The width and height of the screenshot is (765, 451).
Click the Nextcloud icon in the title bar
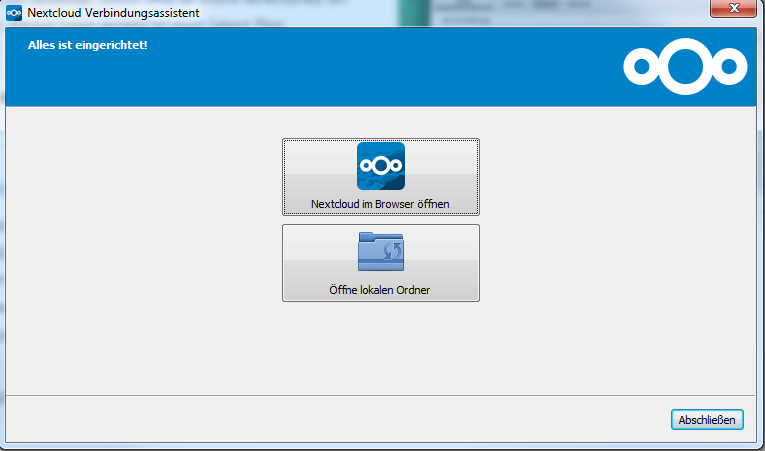(14, 13)
